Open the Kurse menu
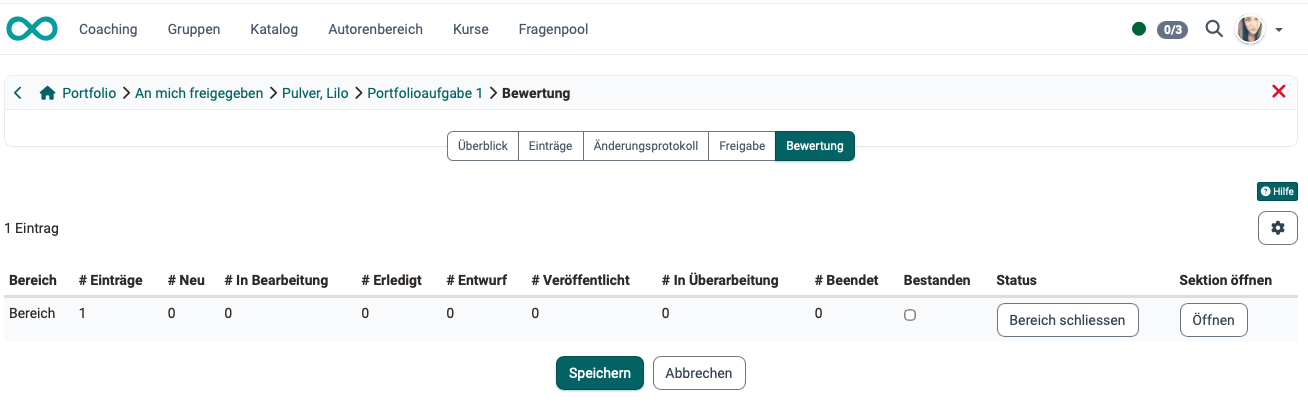 (x=471, y=29)
